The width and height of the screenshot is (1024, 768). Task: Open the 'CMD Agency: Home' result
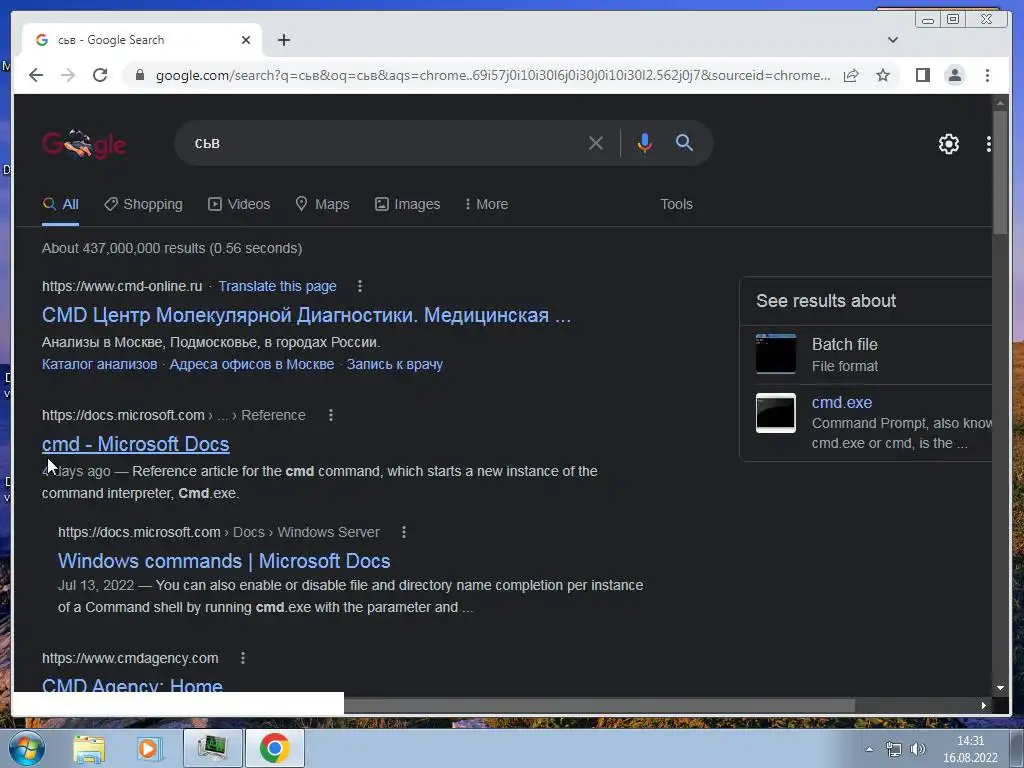click(133, 686)
